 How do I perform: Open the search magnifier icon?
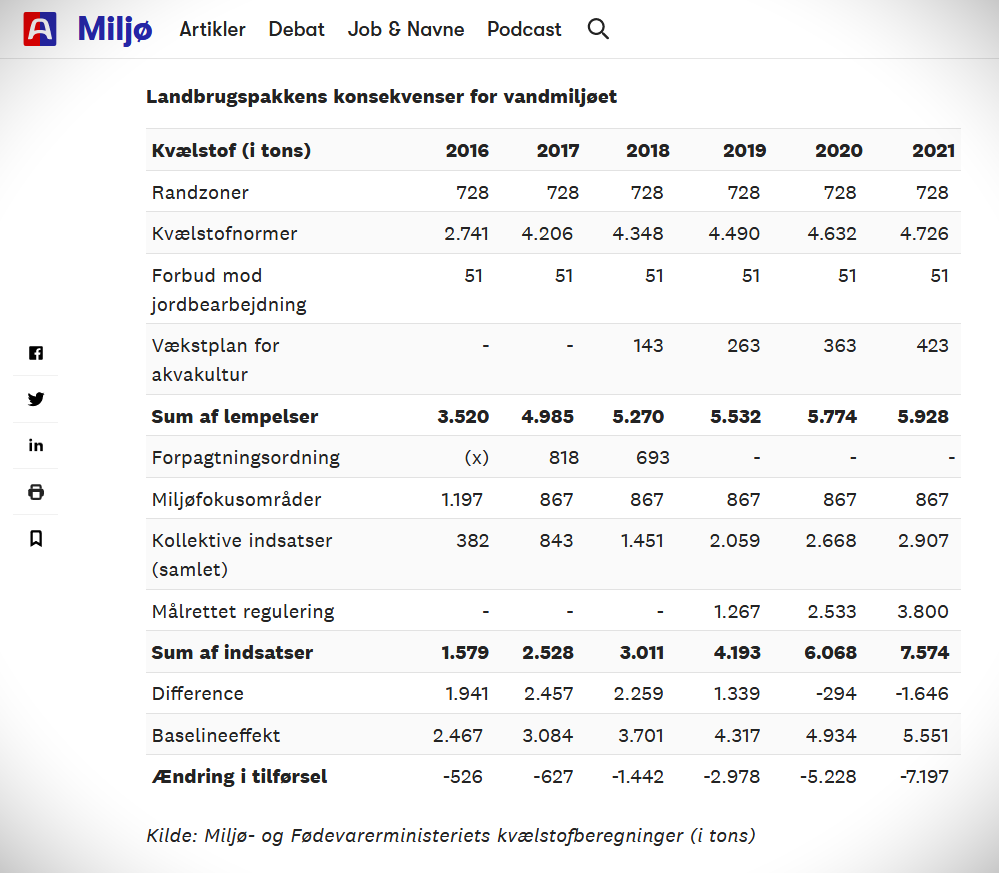tap(598, 29)
